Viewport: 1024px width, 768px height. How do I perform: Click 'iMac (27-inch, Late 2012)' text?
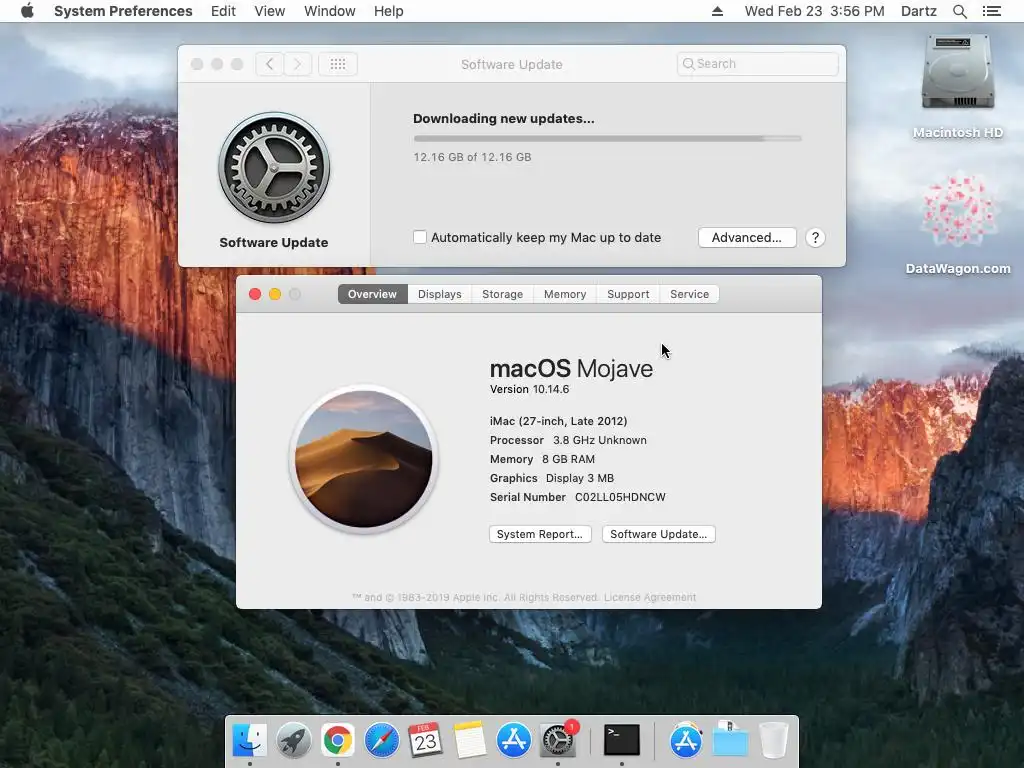click(x=558, y=421)
